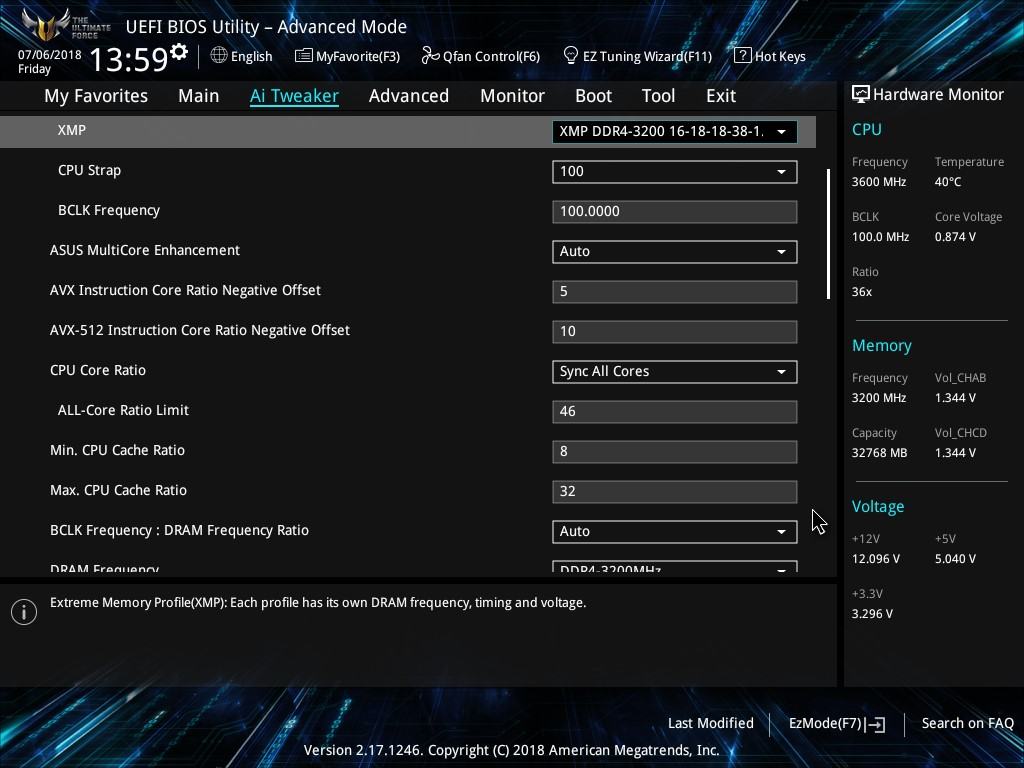Click CPU temperature value 40°C
Image resolution: width=1024 pixels, height=768 pixels.
click(948, 182)
